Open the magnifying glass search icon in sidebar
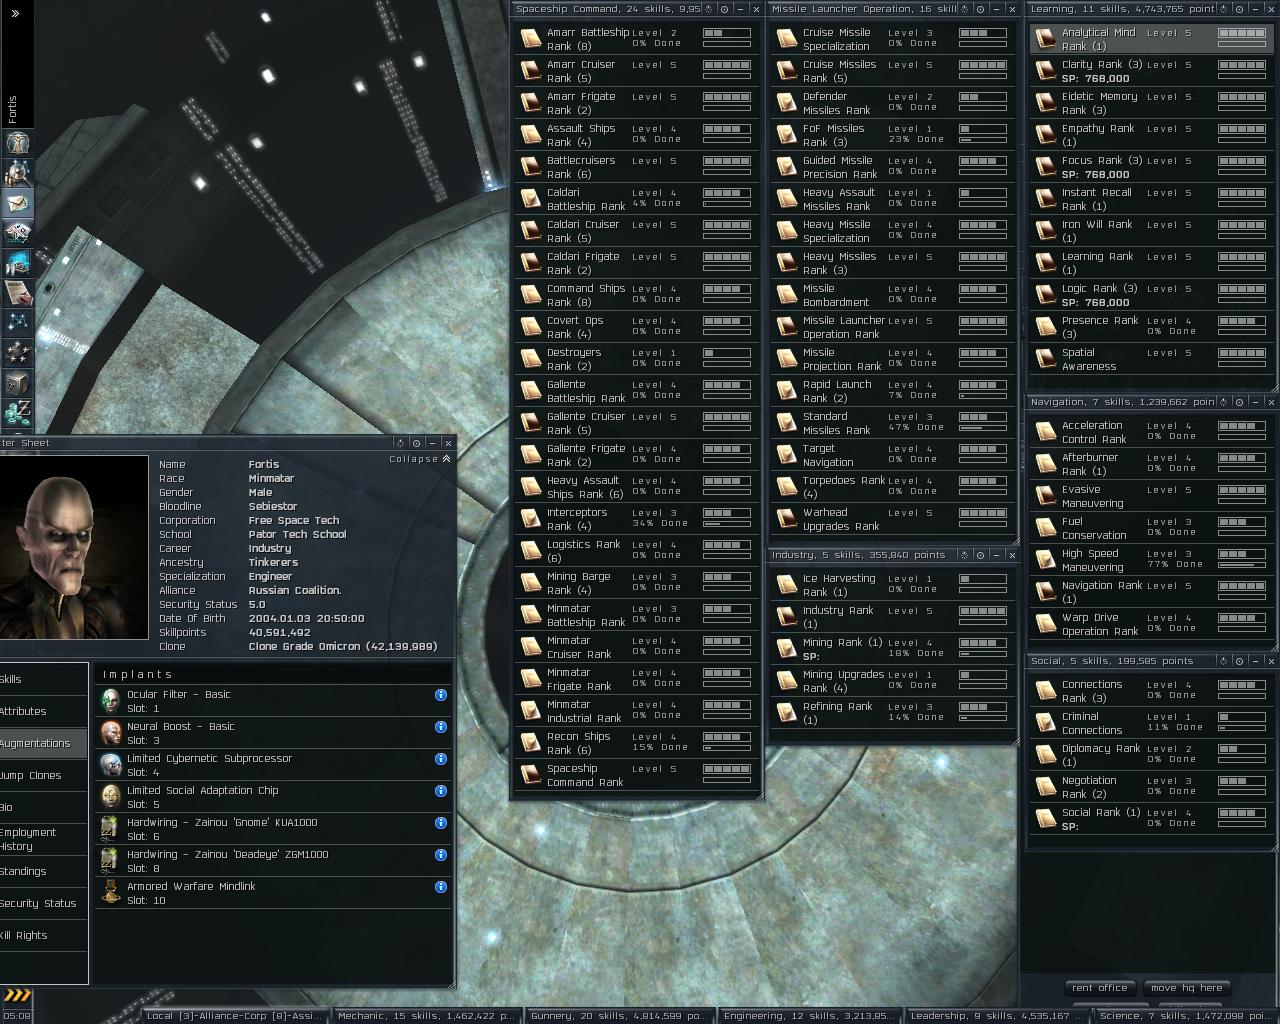The image size is (1280, 1024). click(x=17, y=174)
